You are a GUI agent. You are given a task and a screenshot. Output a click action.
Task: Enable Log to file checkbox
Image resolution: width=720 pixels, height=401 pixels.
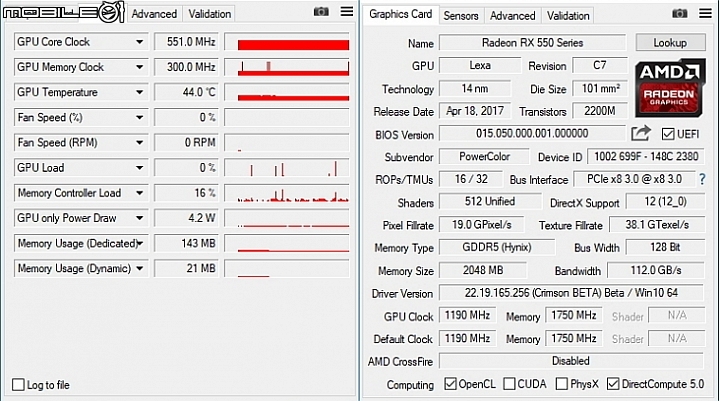(x=18, y=384)
